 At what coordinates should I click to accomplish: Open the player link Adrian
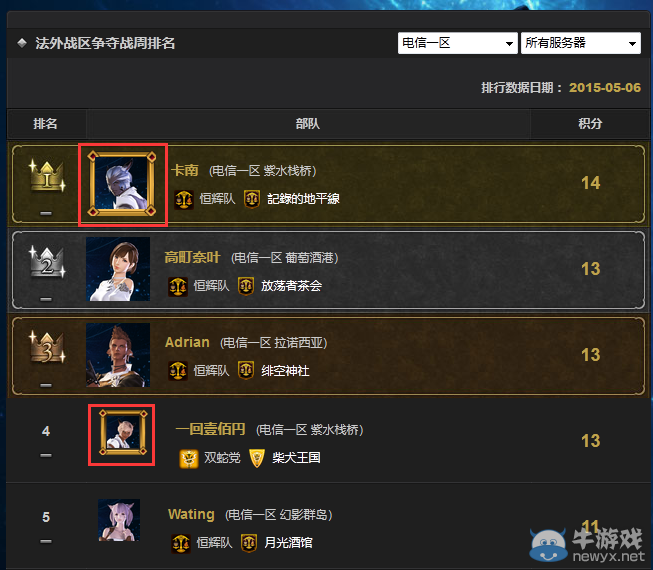pos(187,342)
